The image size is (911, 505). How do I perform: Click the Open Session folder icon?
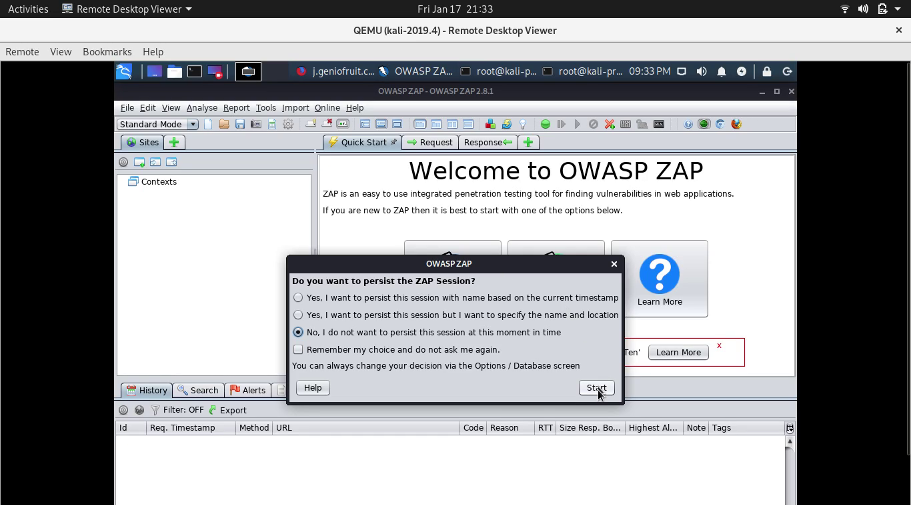tap(224, 124)
